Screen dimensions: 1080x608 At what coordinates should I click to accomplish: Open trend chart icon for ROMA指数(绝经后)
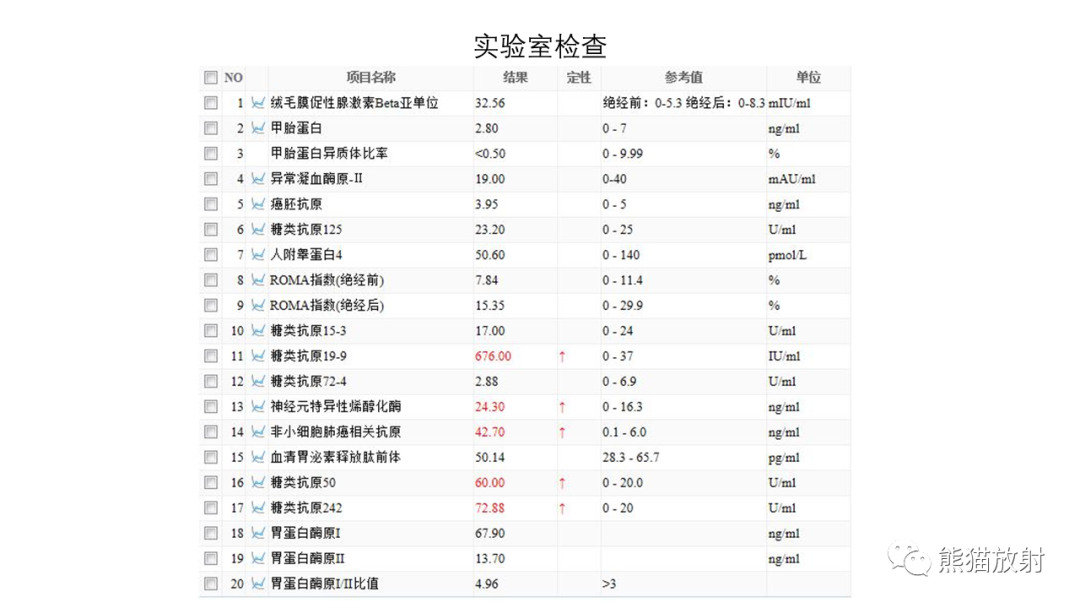(258, 305)
